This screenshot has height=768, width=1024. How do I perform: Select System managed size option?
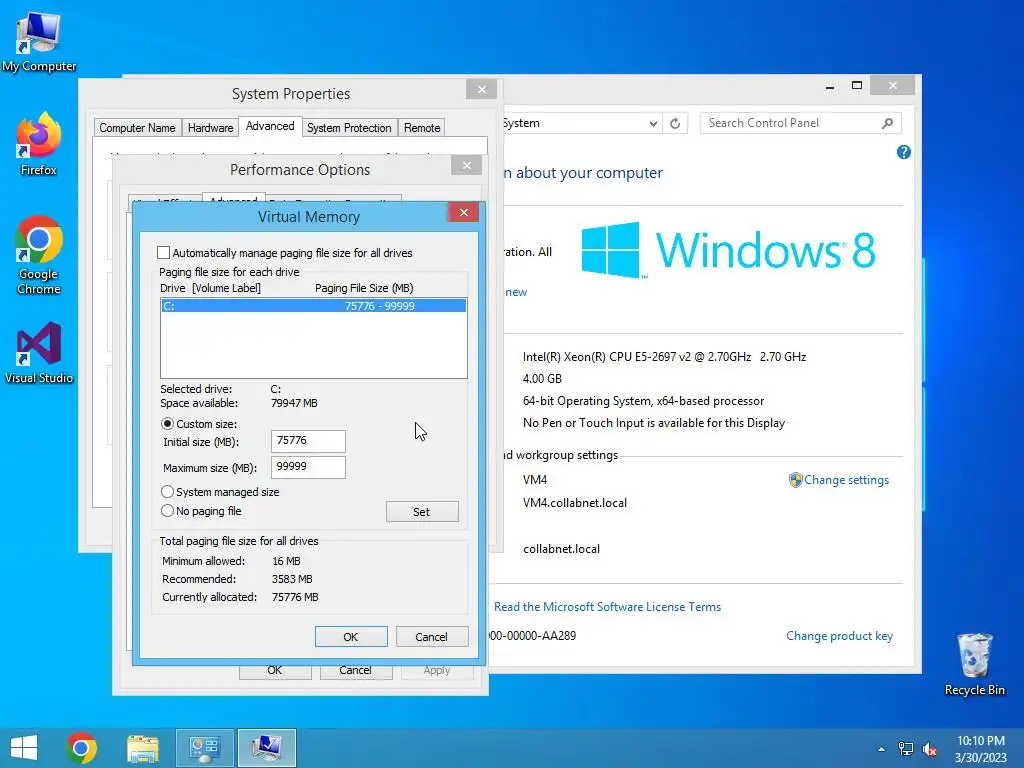point(167,492)
